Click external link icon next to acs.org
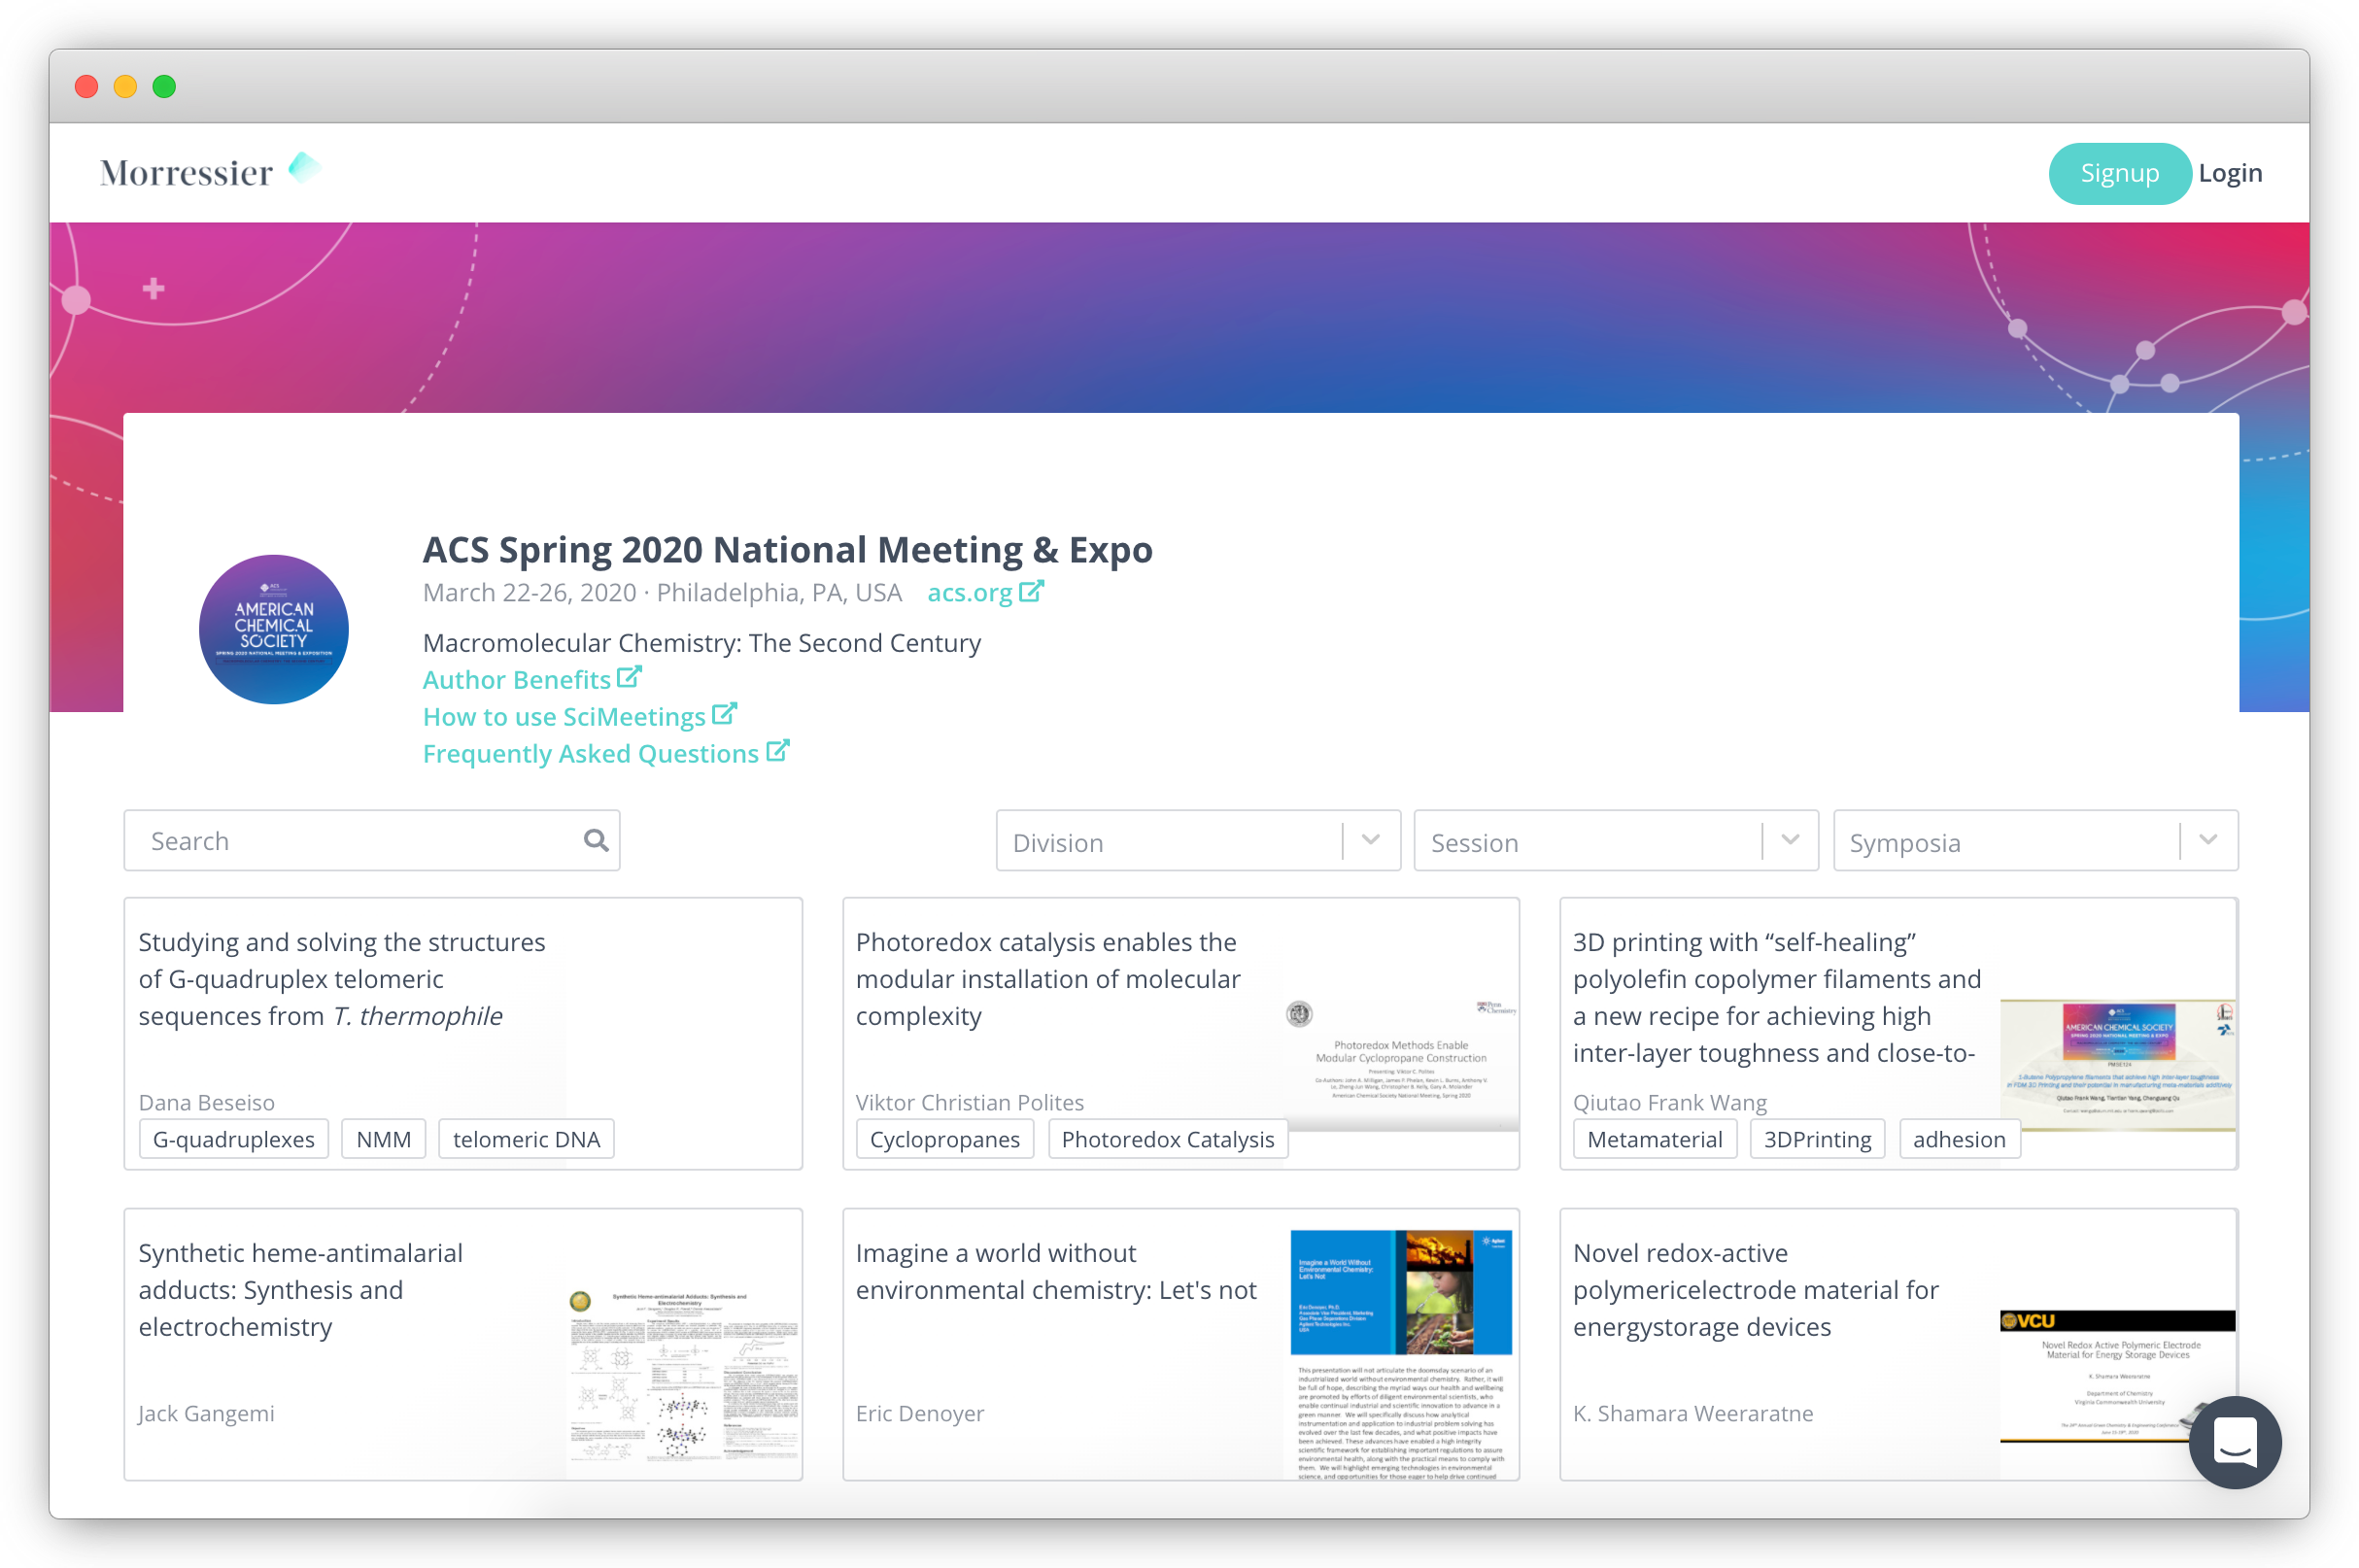 [1031, 591]
